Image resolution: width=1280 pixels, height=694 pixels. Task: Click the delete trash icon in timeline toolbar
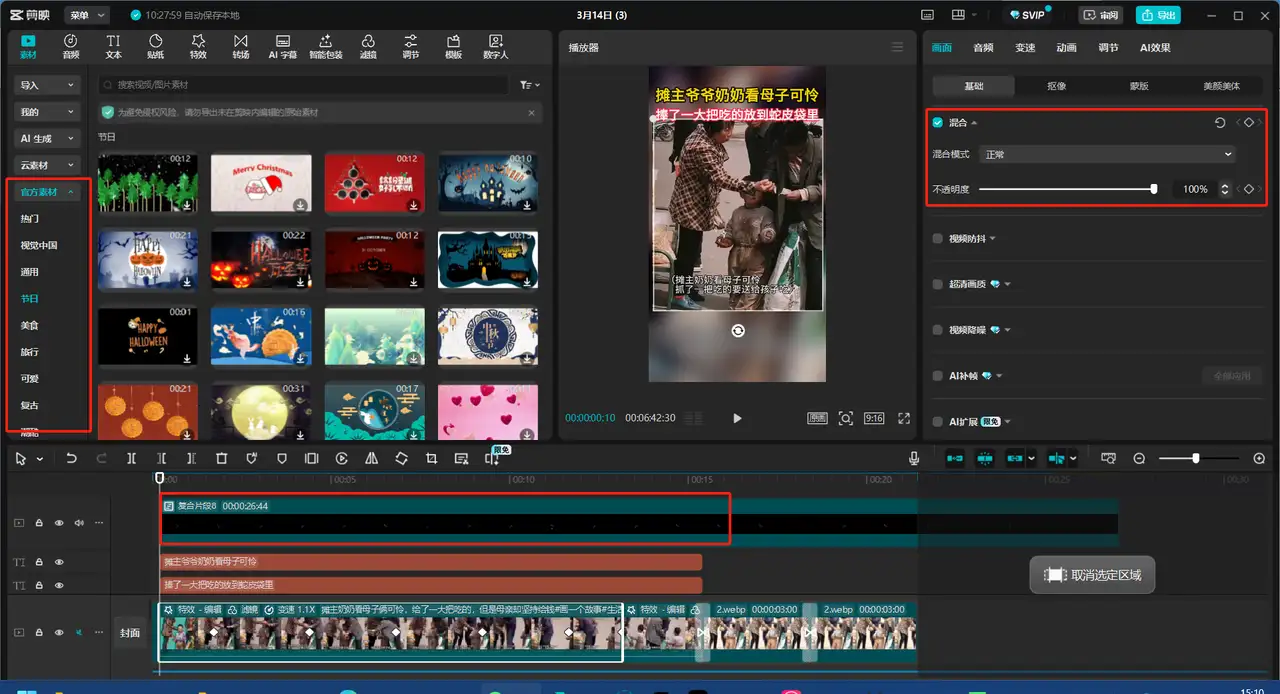pos(222,458)
